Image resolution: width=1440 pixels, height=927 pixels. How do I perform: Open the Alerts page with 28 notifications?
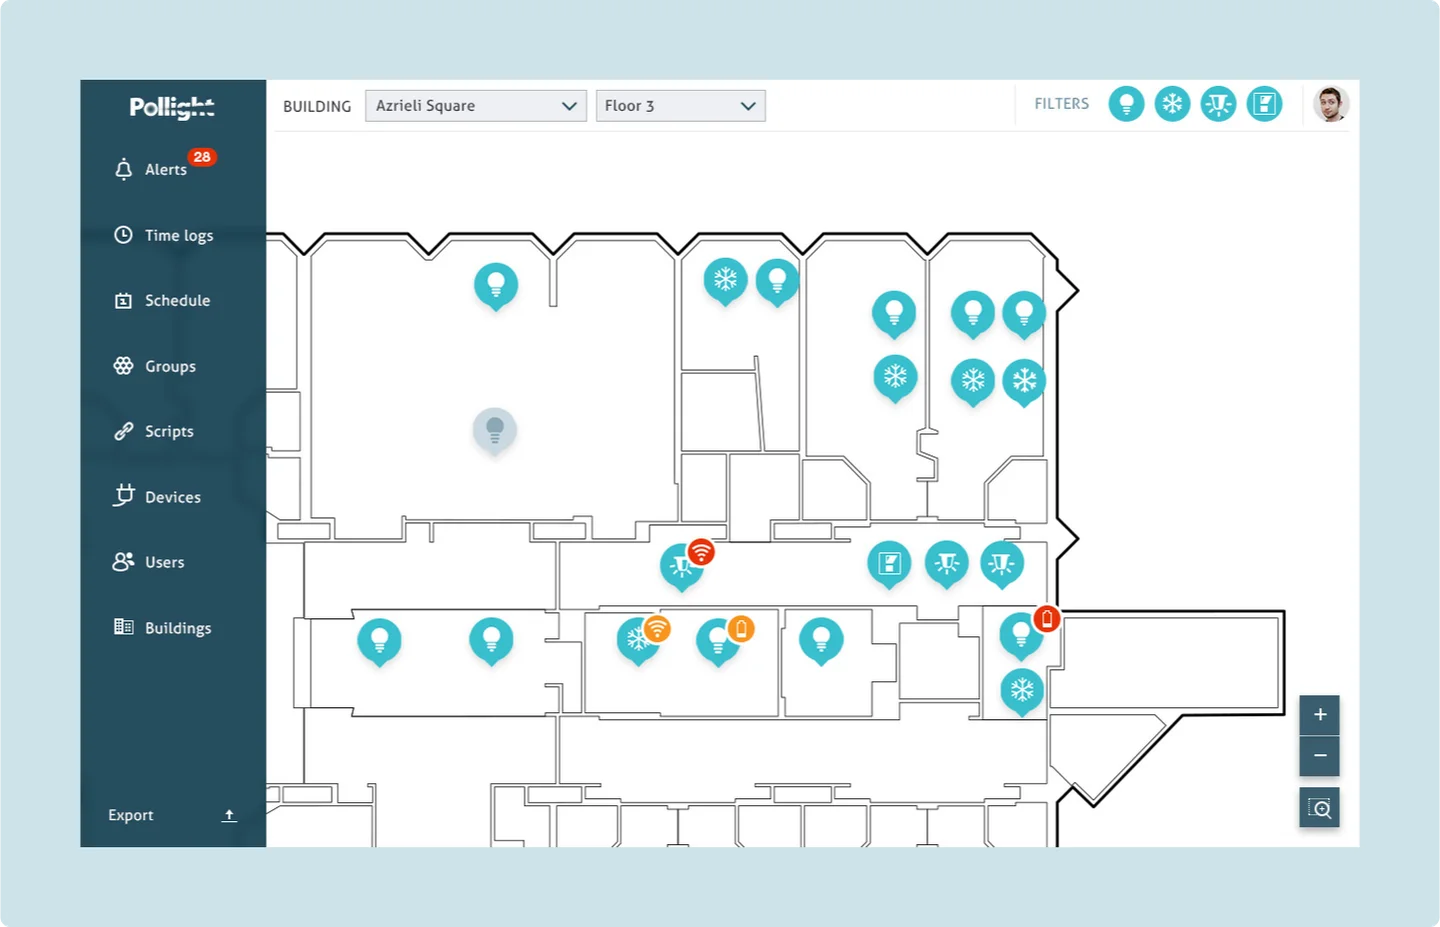(x=165, y=169)
